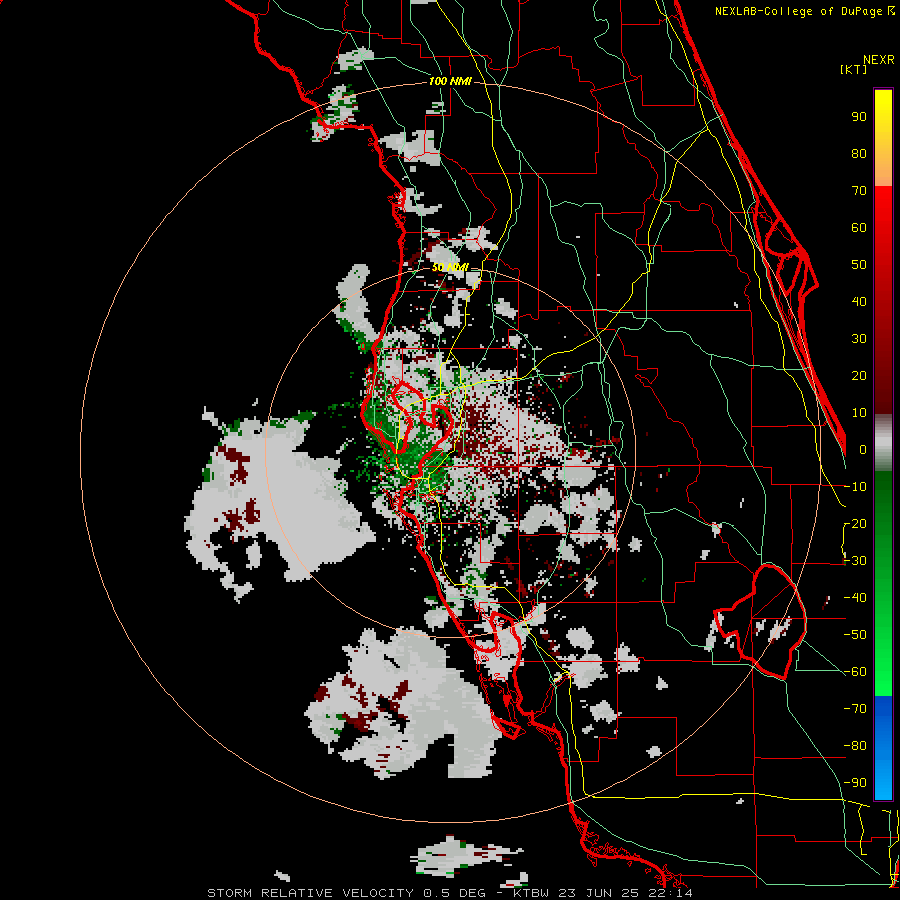Select the -60 value on velocity scale
Viewport: 900px width, 900px height.
pos(855,672)
